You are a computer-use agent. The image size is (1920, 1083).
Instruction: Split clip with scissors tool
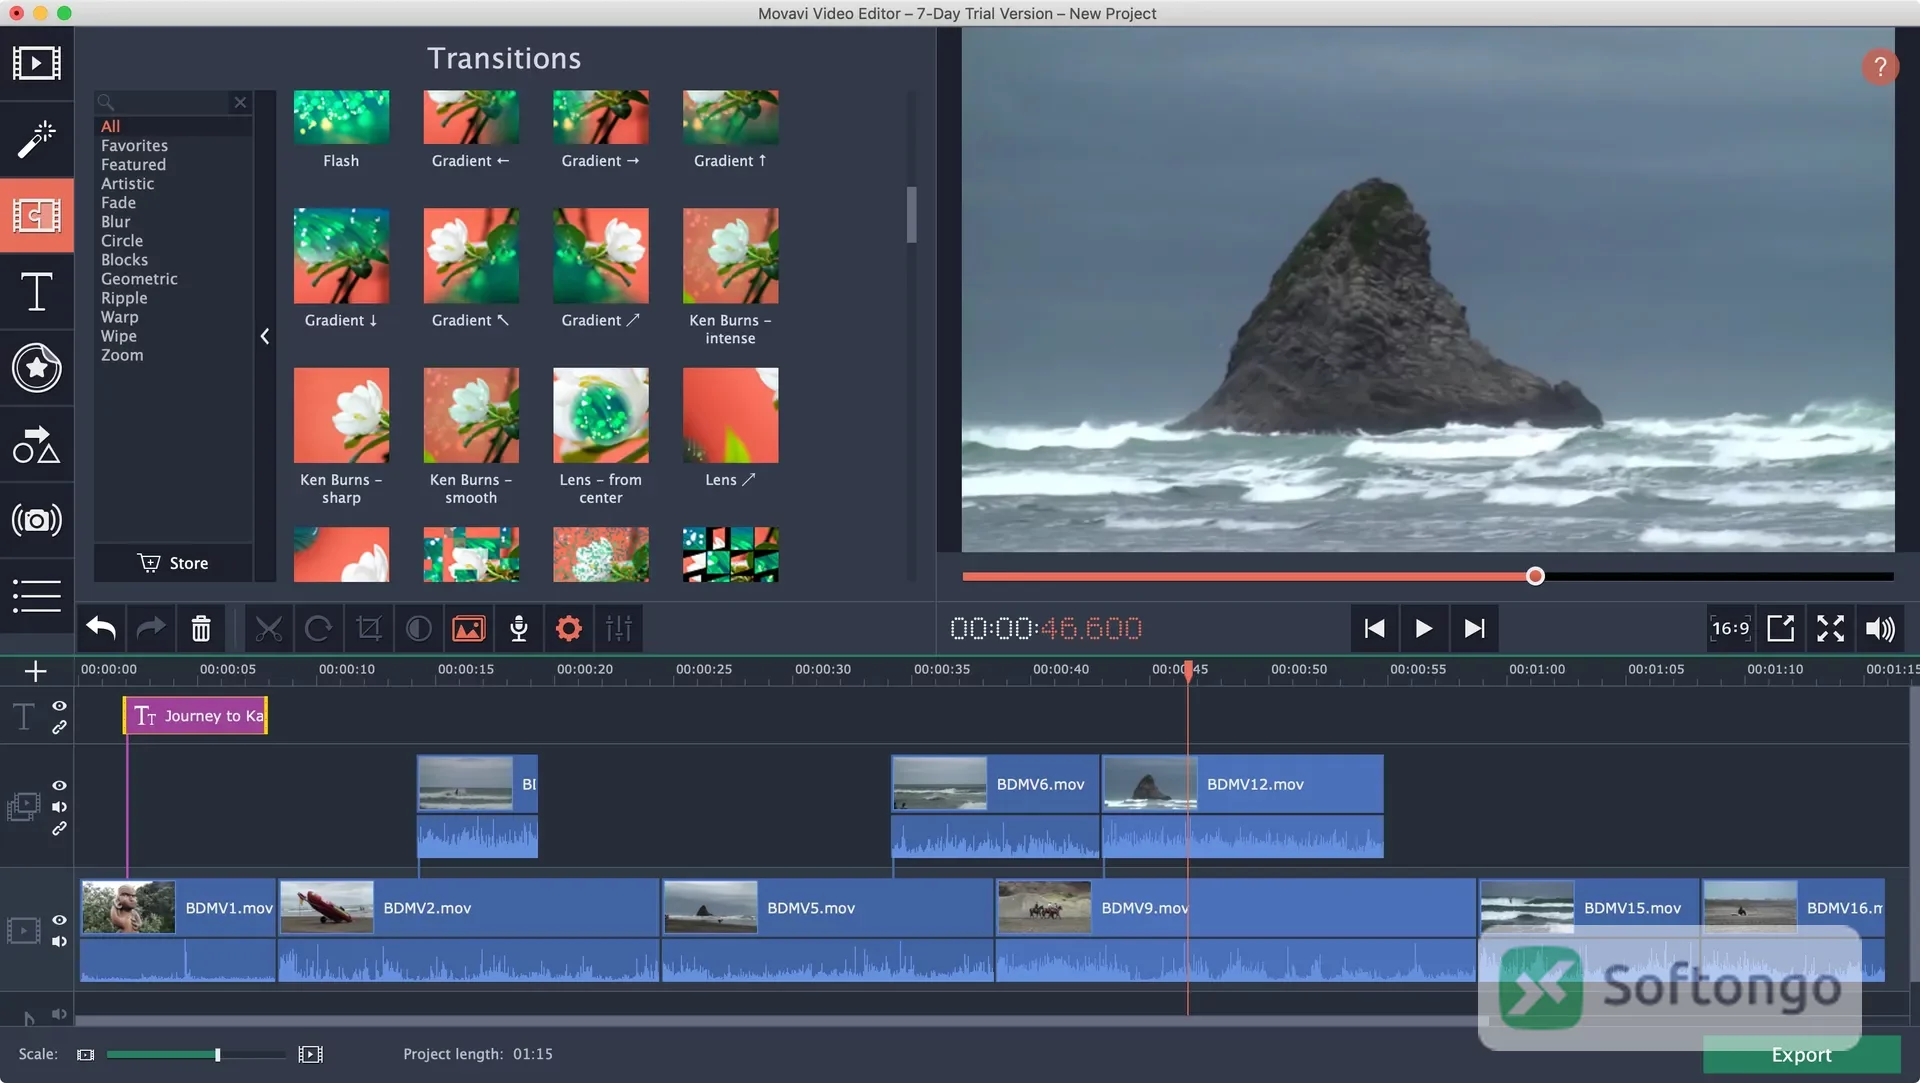268,628
